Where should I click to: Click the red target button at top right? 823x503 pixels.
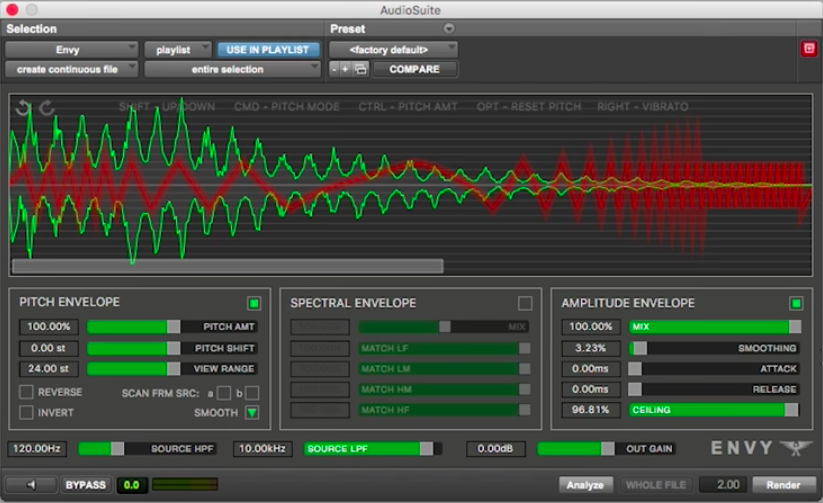(809, 49)
